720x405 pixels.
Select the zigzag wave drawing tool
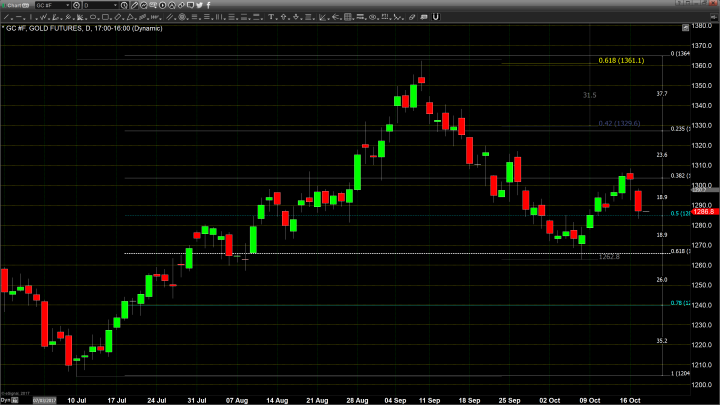pyautogui.click(x=44, y=17)
